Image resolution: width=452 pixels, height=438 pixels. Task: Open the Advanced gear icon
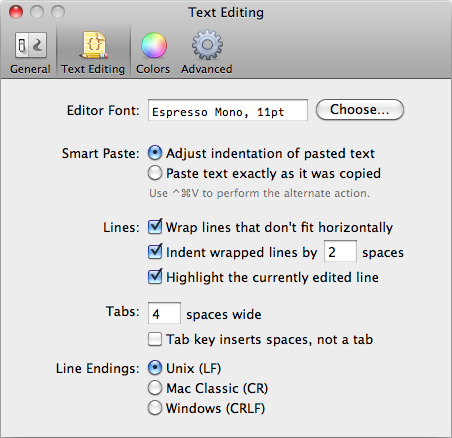207,45
